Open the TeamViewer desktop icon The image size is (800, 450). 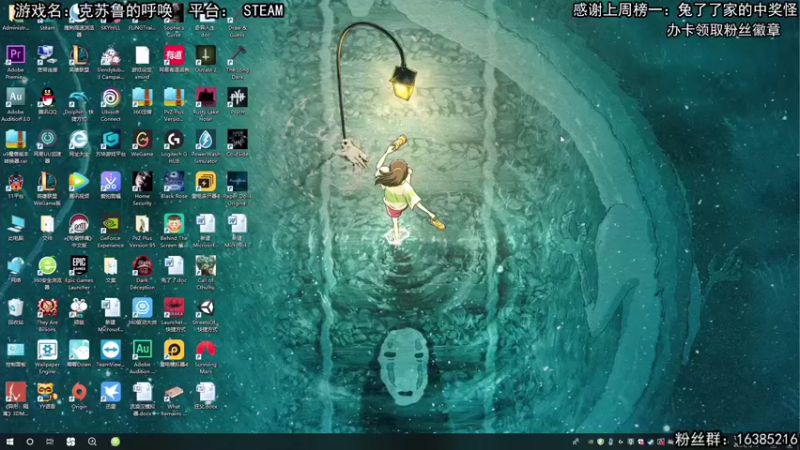[x=110, y=351]
